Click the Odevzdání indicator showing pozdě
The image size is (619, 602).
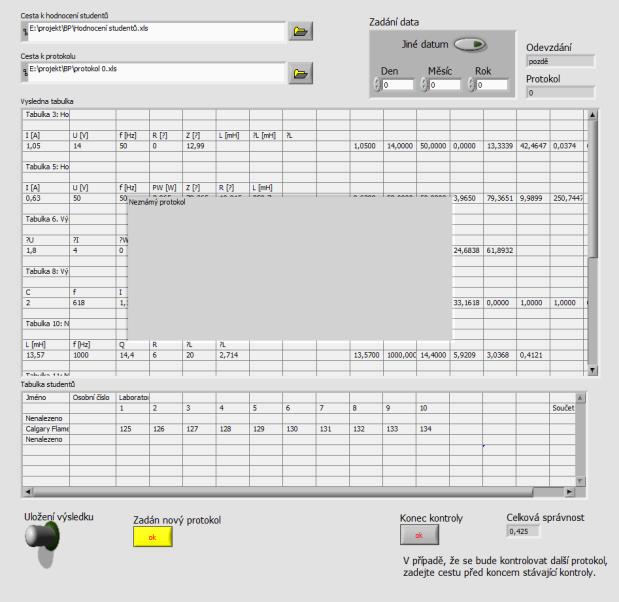point(560,62)
